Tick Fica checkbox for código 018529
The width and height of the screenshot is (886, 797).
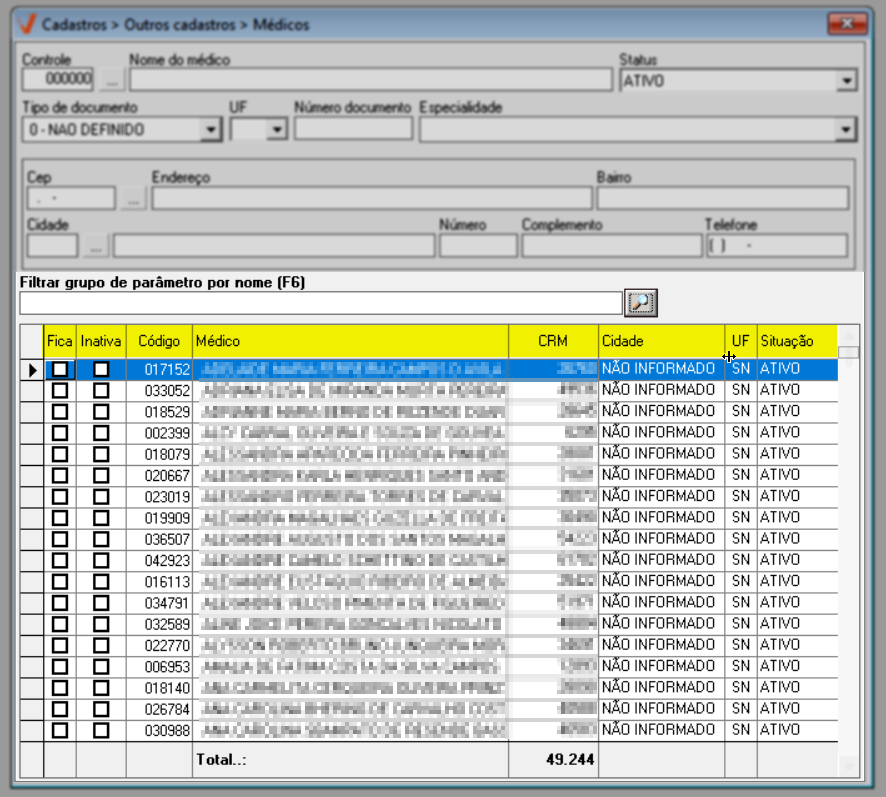tap(61, 411)
